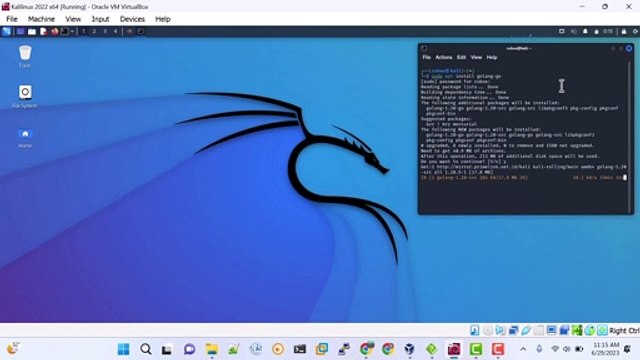
Task: Open terminal Actions menu
Action: [x=444, y=58]
